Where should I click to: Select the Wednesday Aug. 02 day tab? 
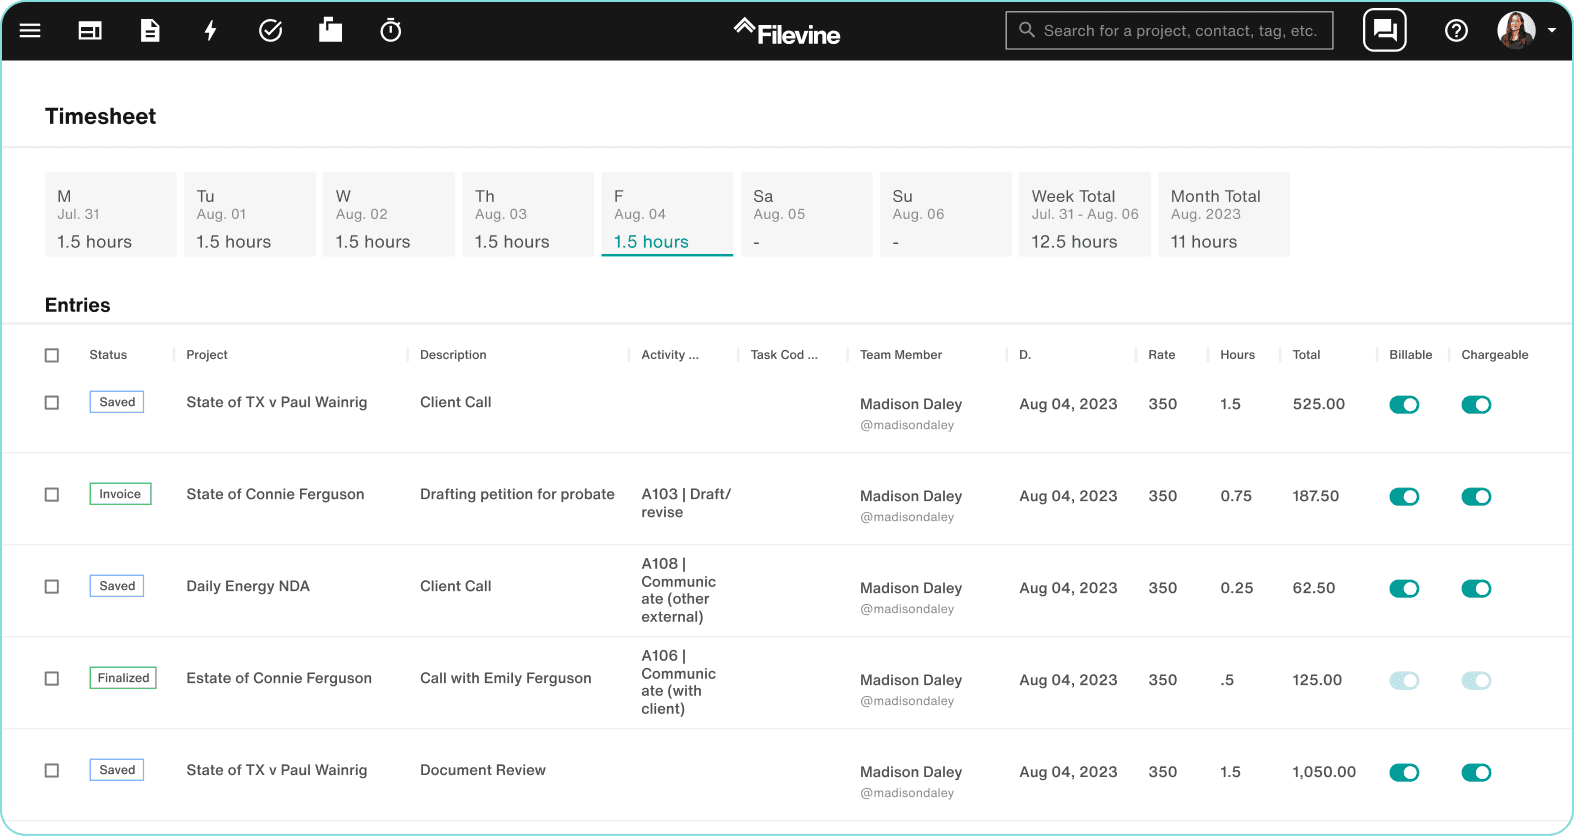pyautogui.click(x=389, y=214)
